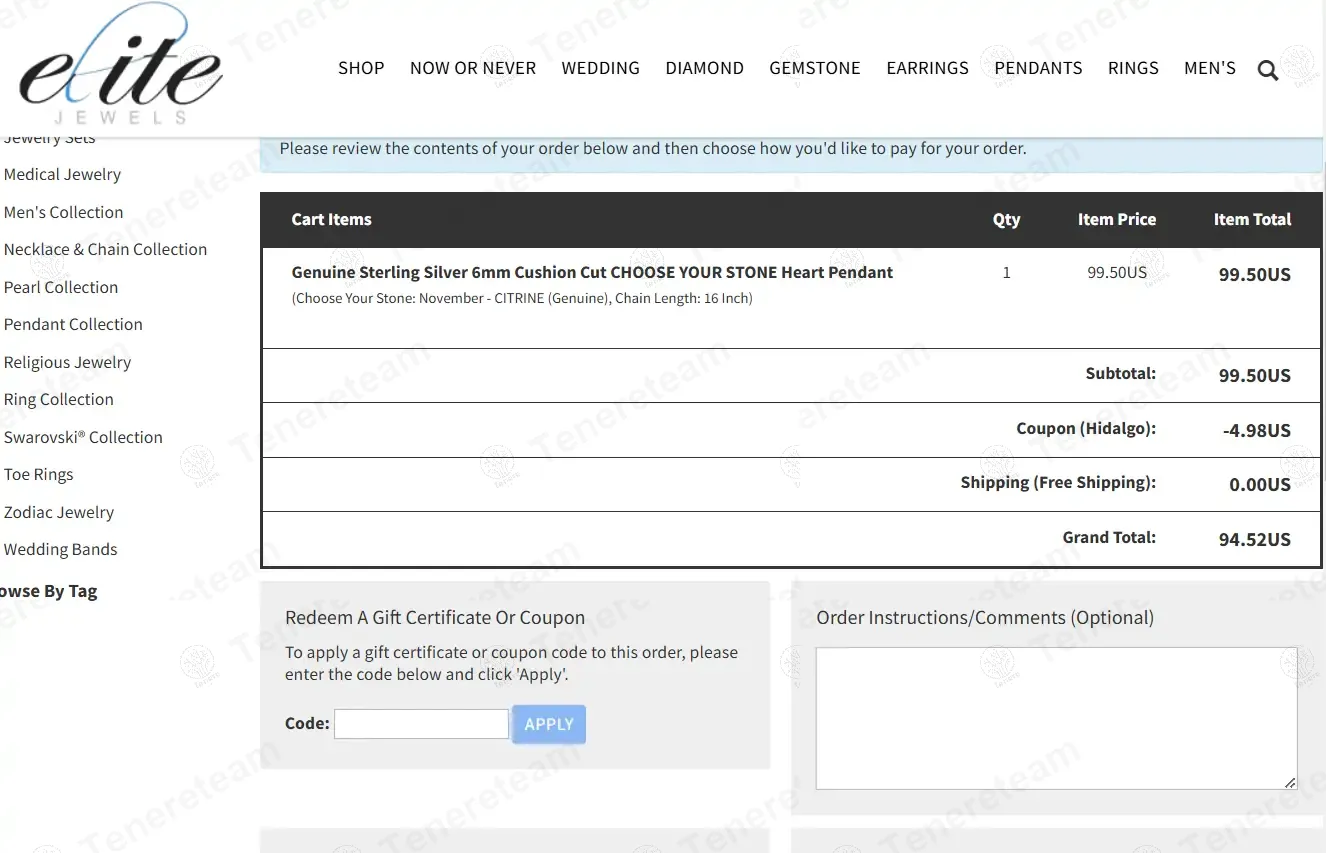The image size is (1326, 853).
Task: Select the item price 99.50US cell
Action: [x=1117, y=272]
